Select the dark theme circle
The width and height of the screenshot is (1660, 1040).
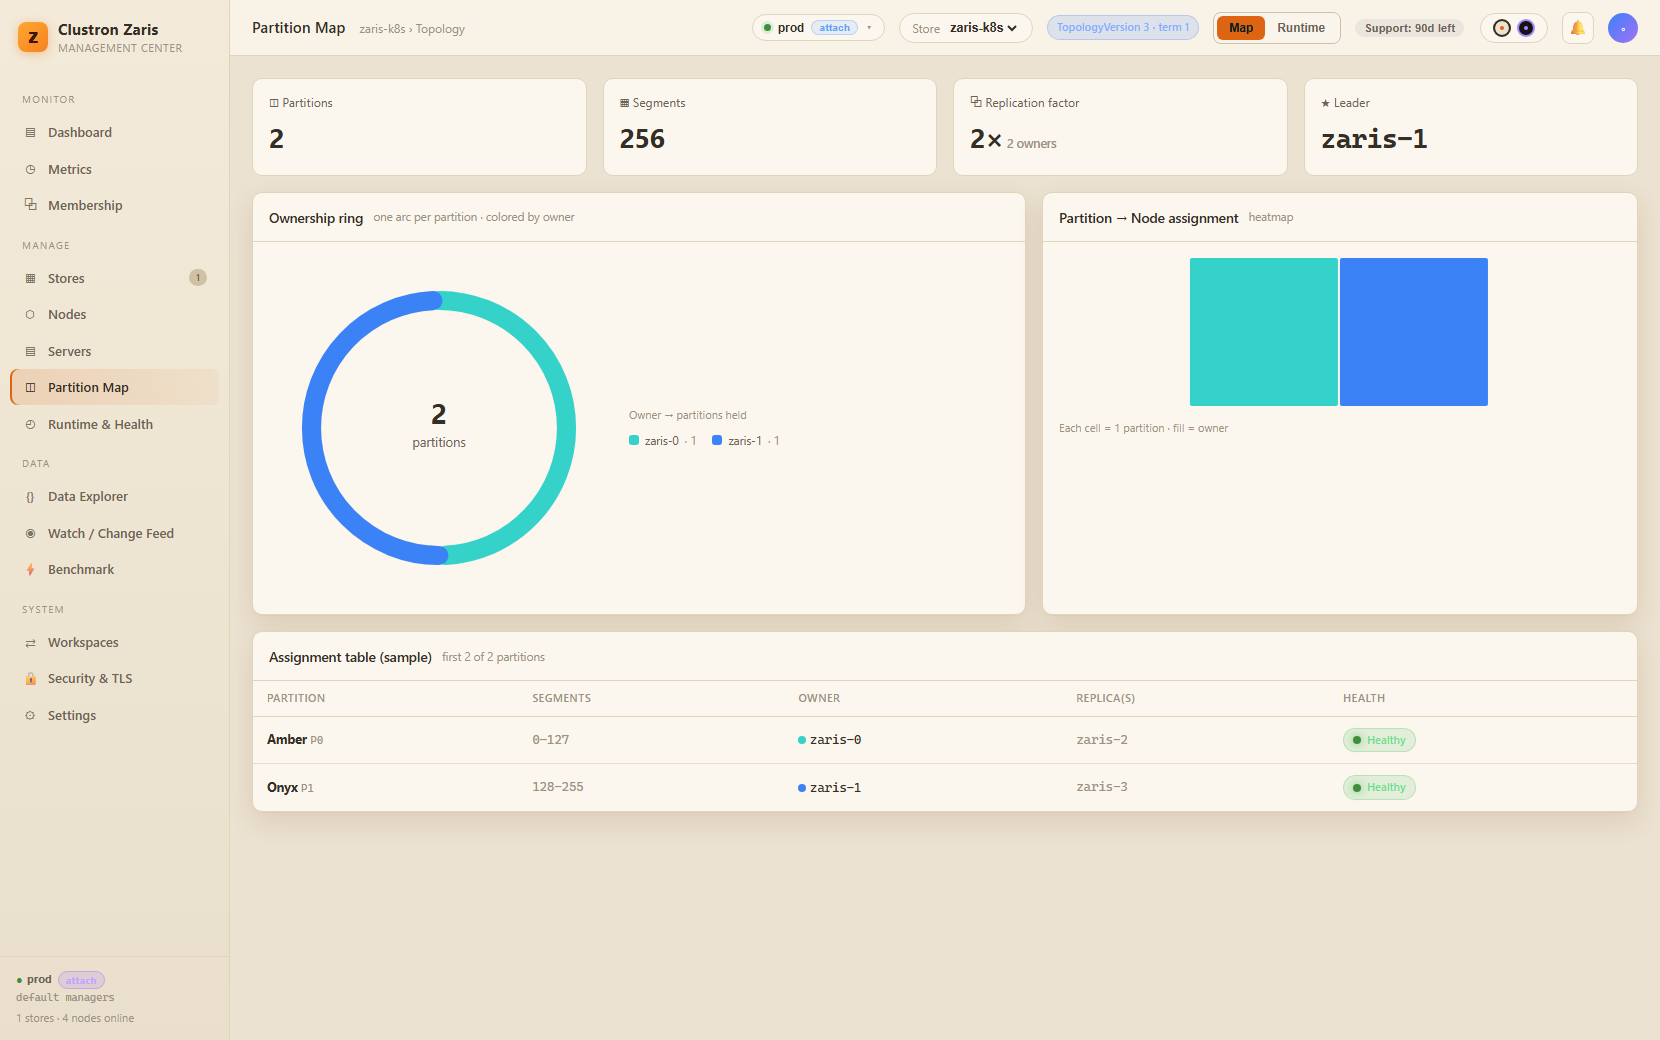1526,28
